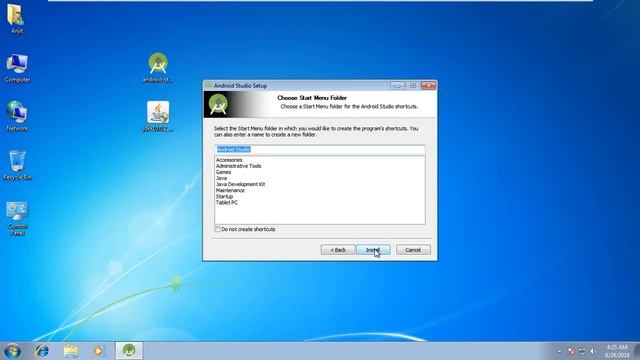Click the Action Center flag tray icon
This screenshot has width=640, height=360.
pos(571,351)
